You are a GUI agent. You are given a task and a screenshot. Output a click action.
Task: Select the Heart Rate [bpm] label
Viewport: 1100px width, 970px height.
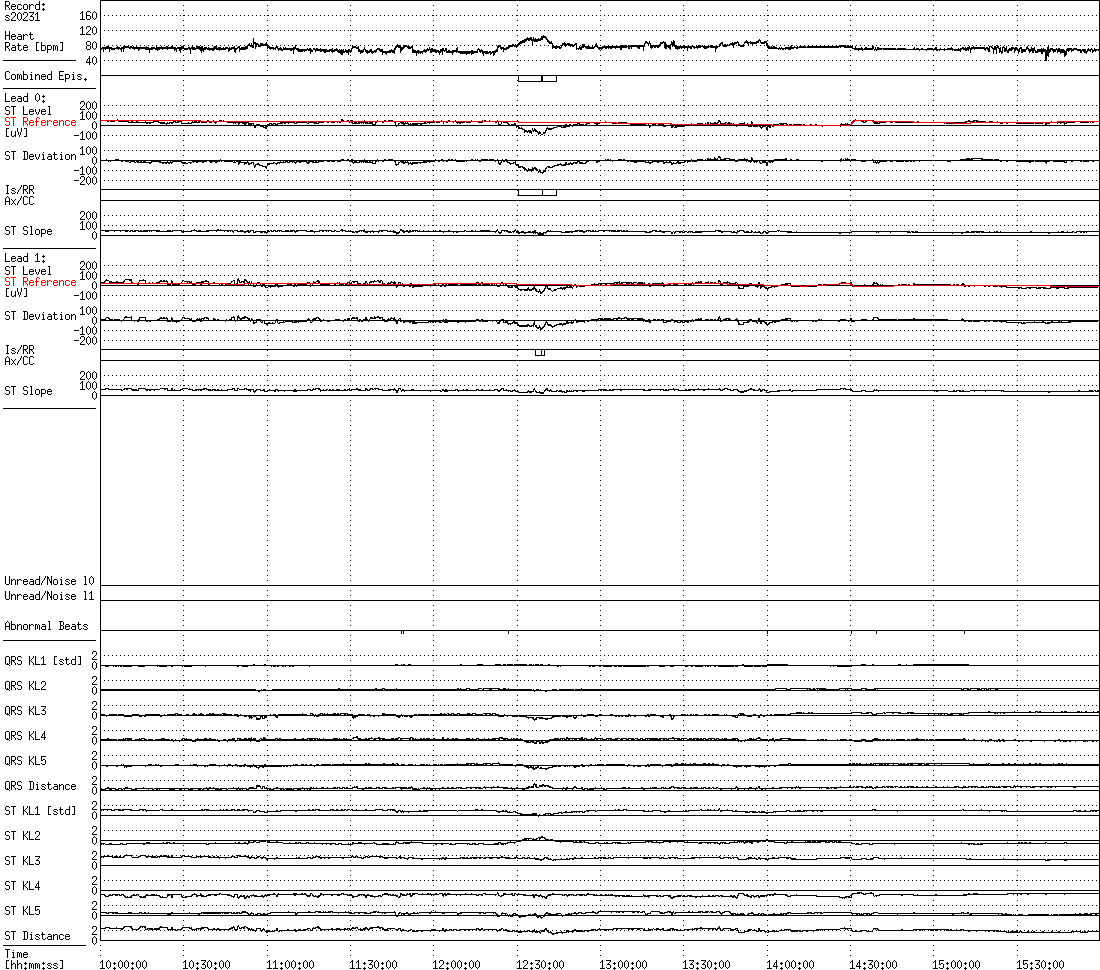34,41
